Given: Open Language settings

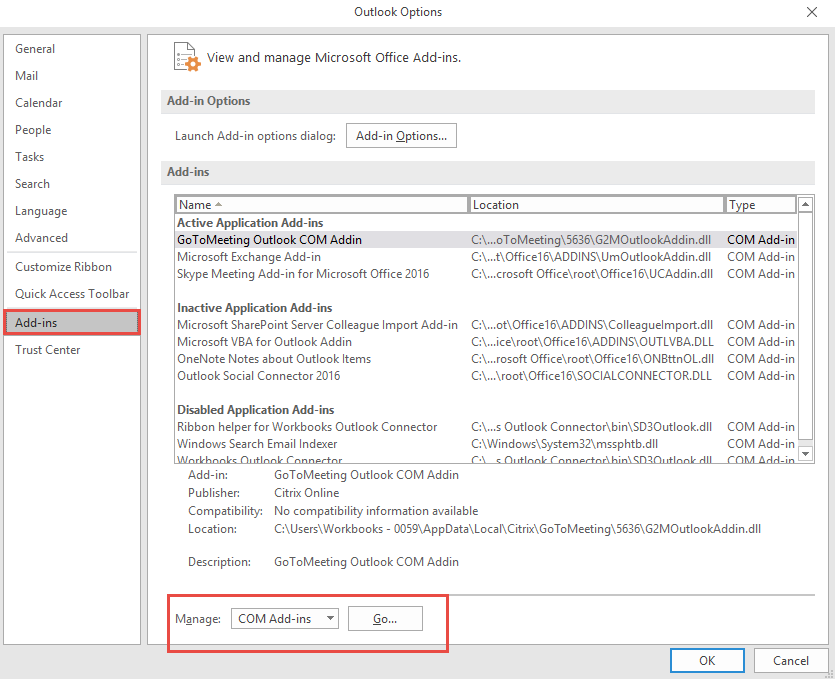Looking at the screenshot, I should pyautogui.click(x=41, y=211).
